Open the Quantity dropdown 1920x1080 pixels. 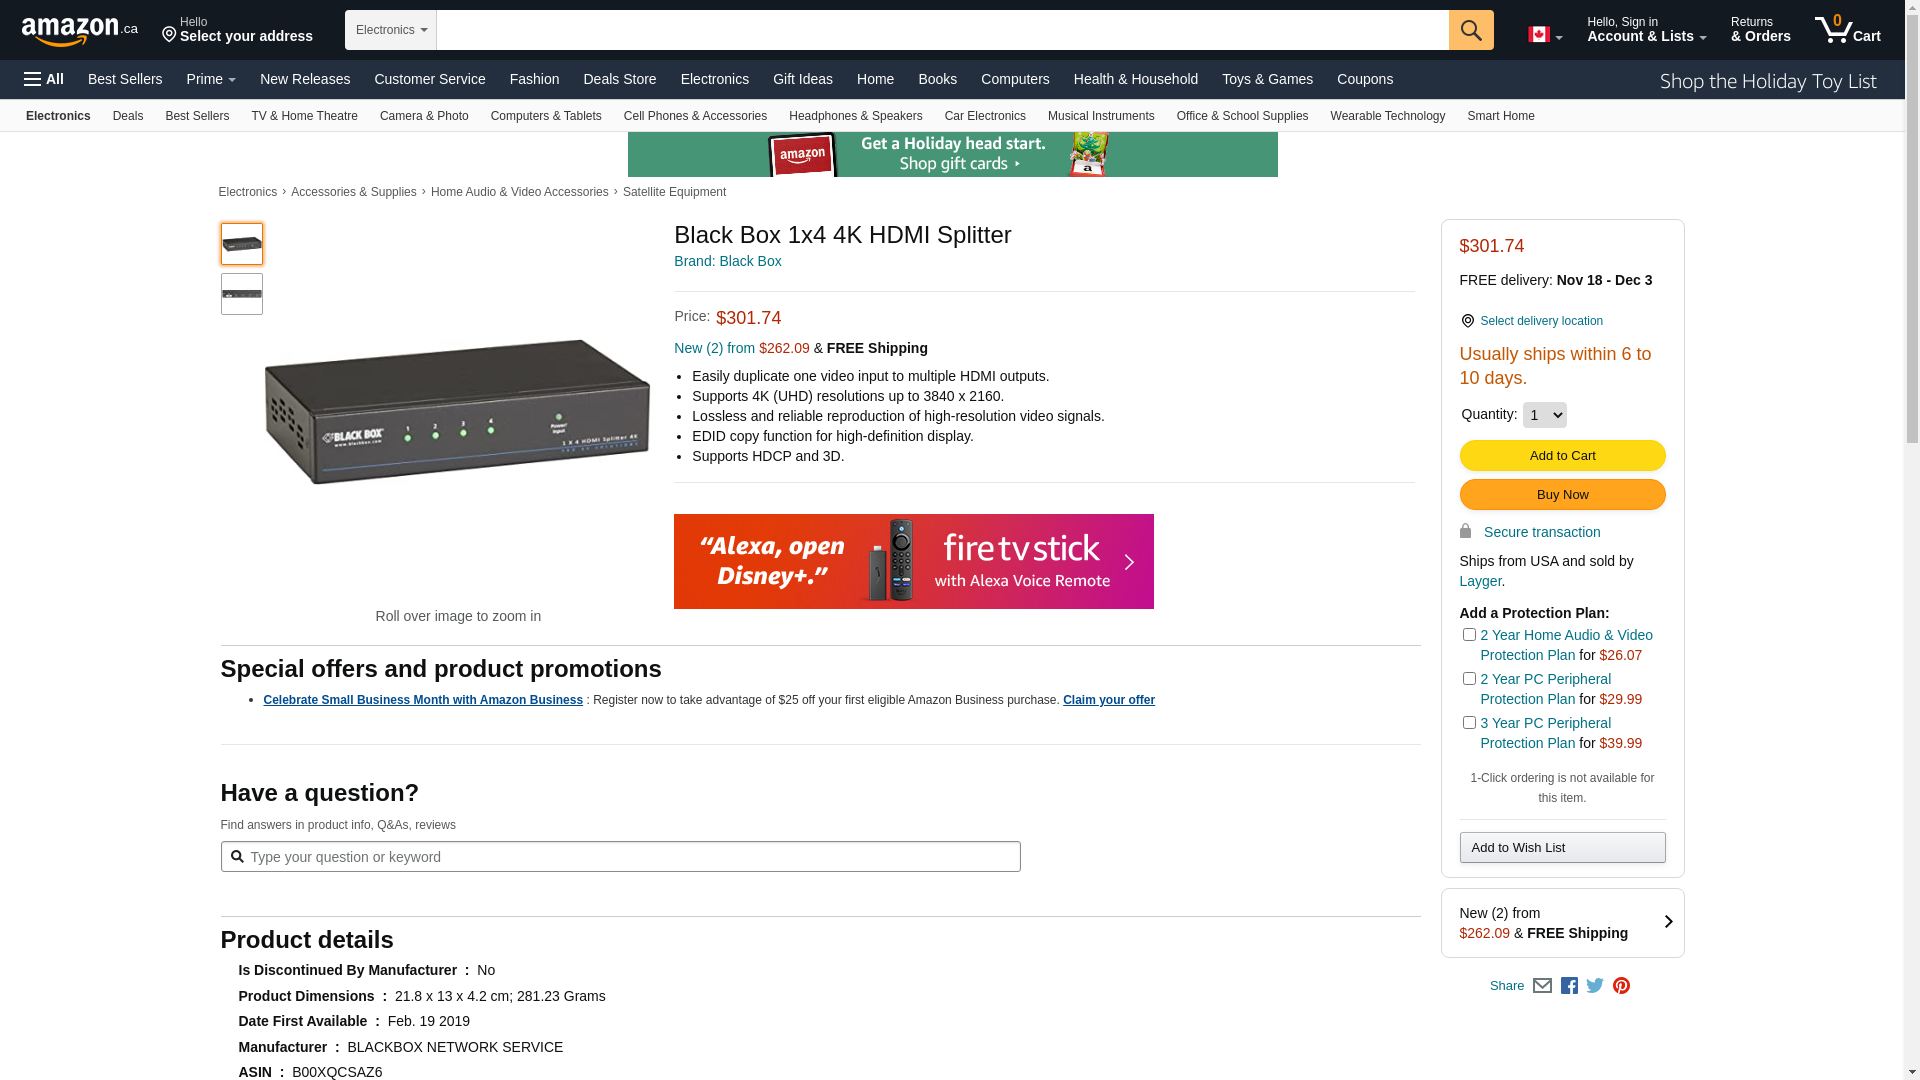pyautogui.click(x=1544, y=415)
